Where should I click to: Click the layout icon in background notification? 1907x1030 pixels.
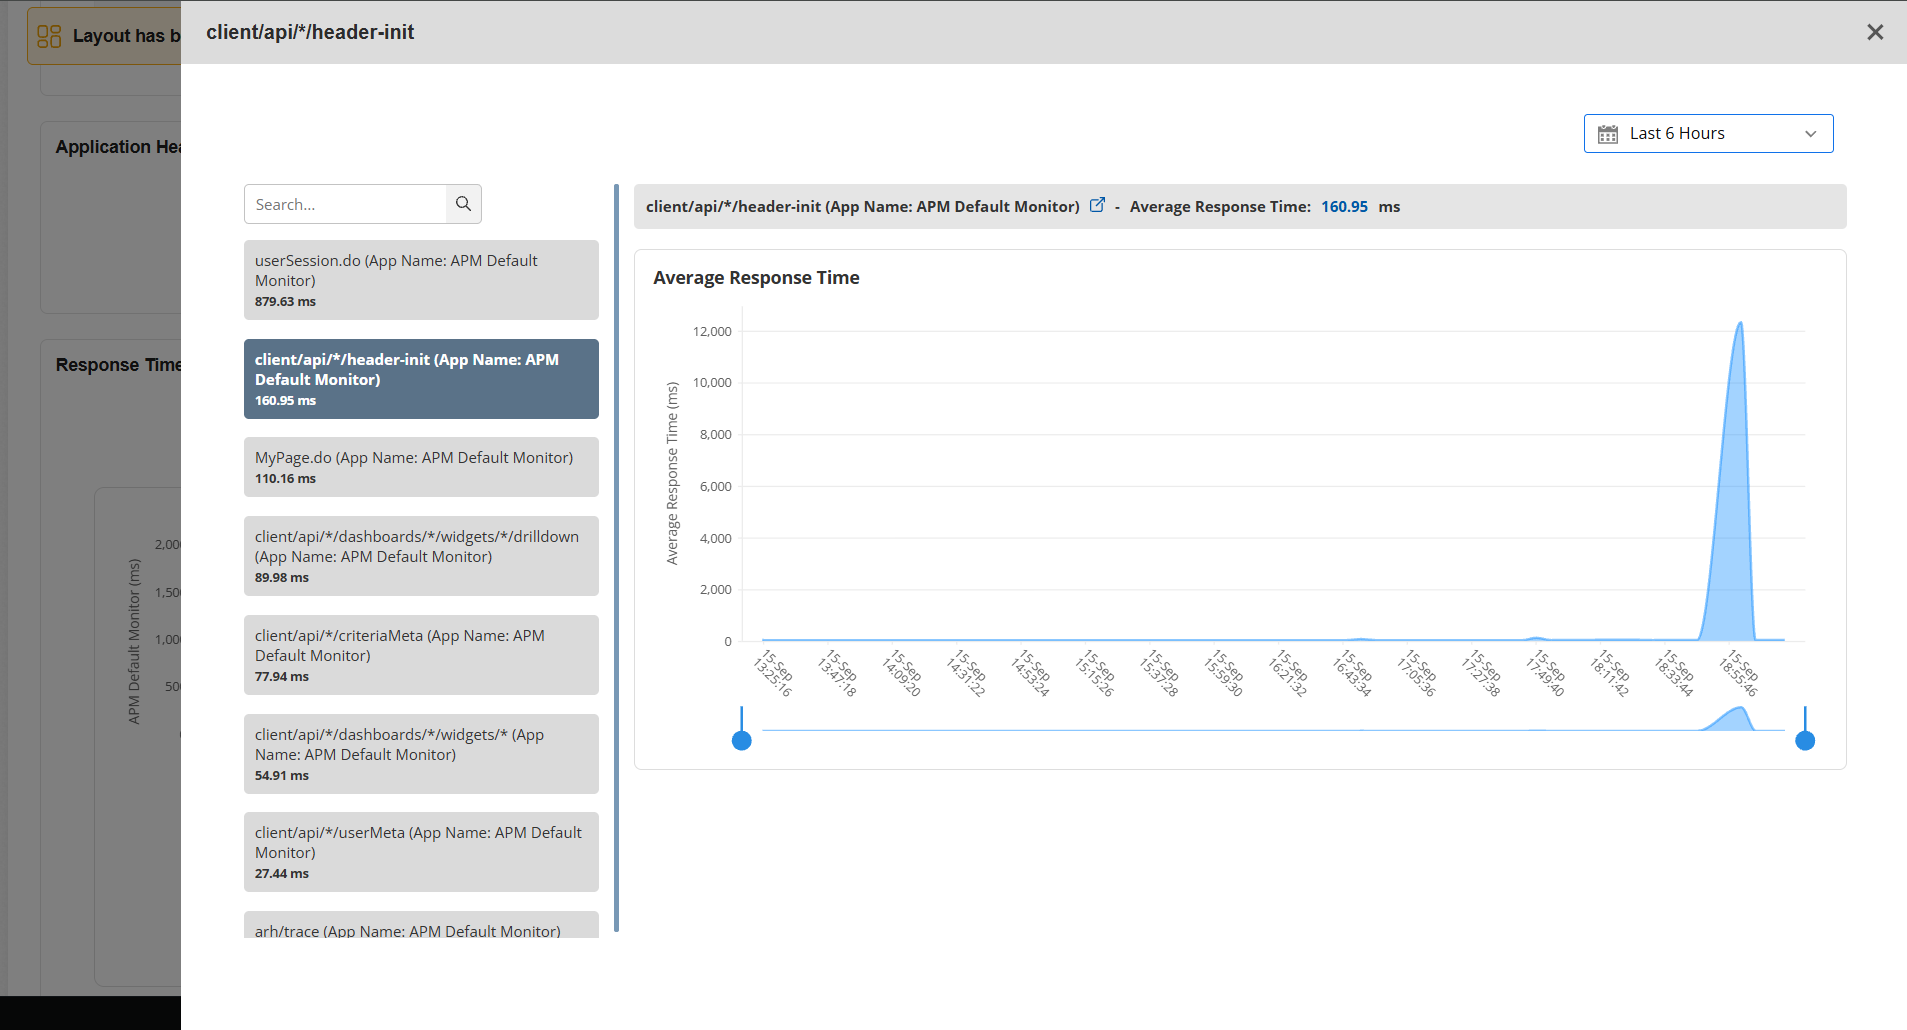tap(49, 36)
